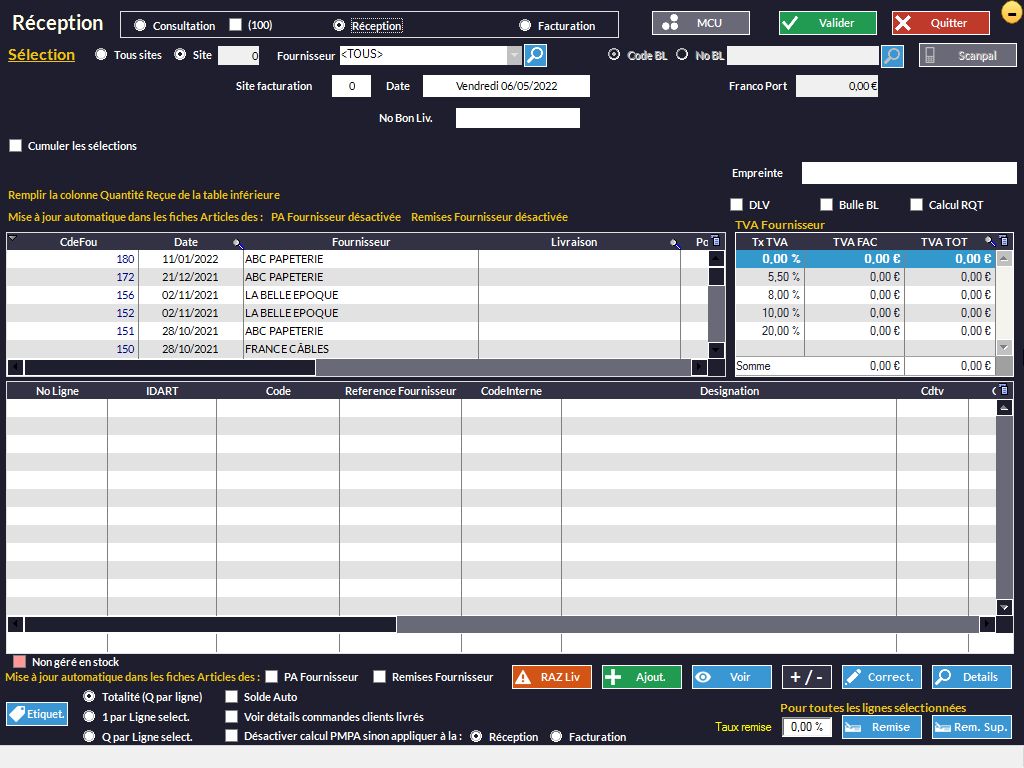Switch to Consultation mode

(x=139, y=26)
